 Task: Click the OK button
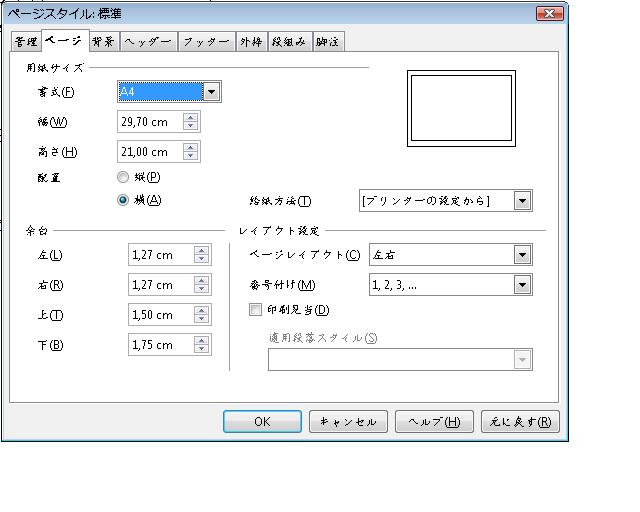pos(262,421)
